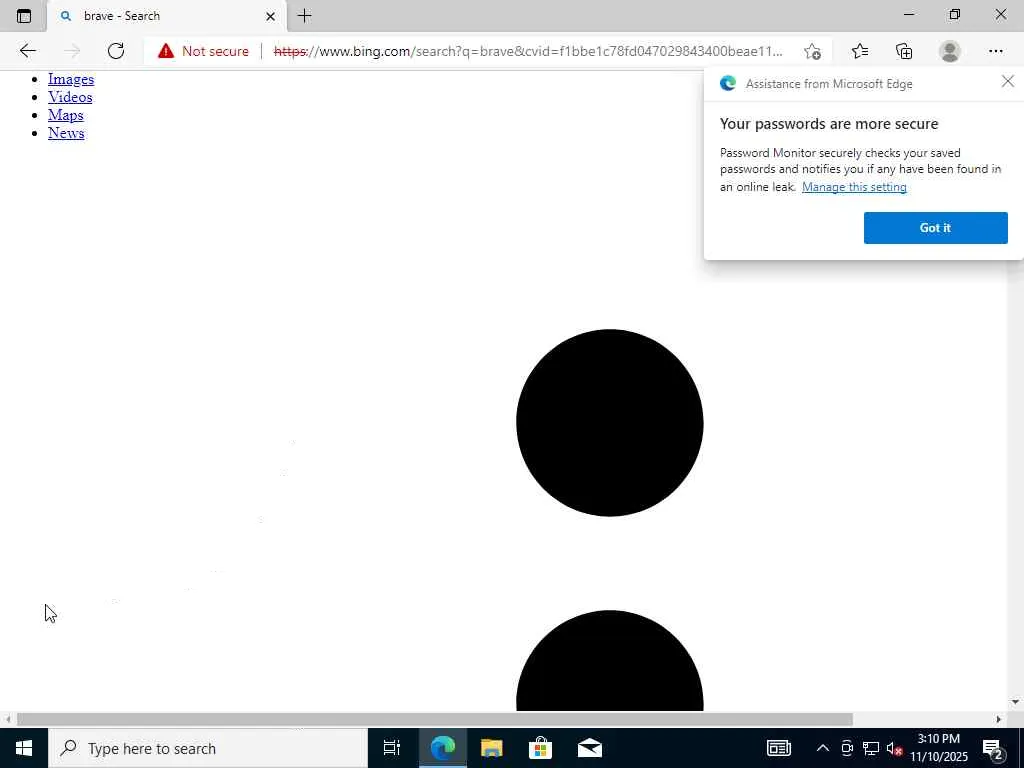
Task: Add this page to favorites star icon
Action: pos(812,51)
